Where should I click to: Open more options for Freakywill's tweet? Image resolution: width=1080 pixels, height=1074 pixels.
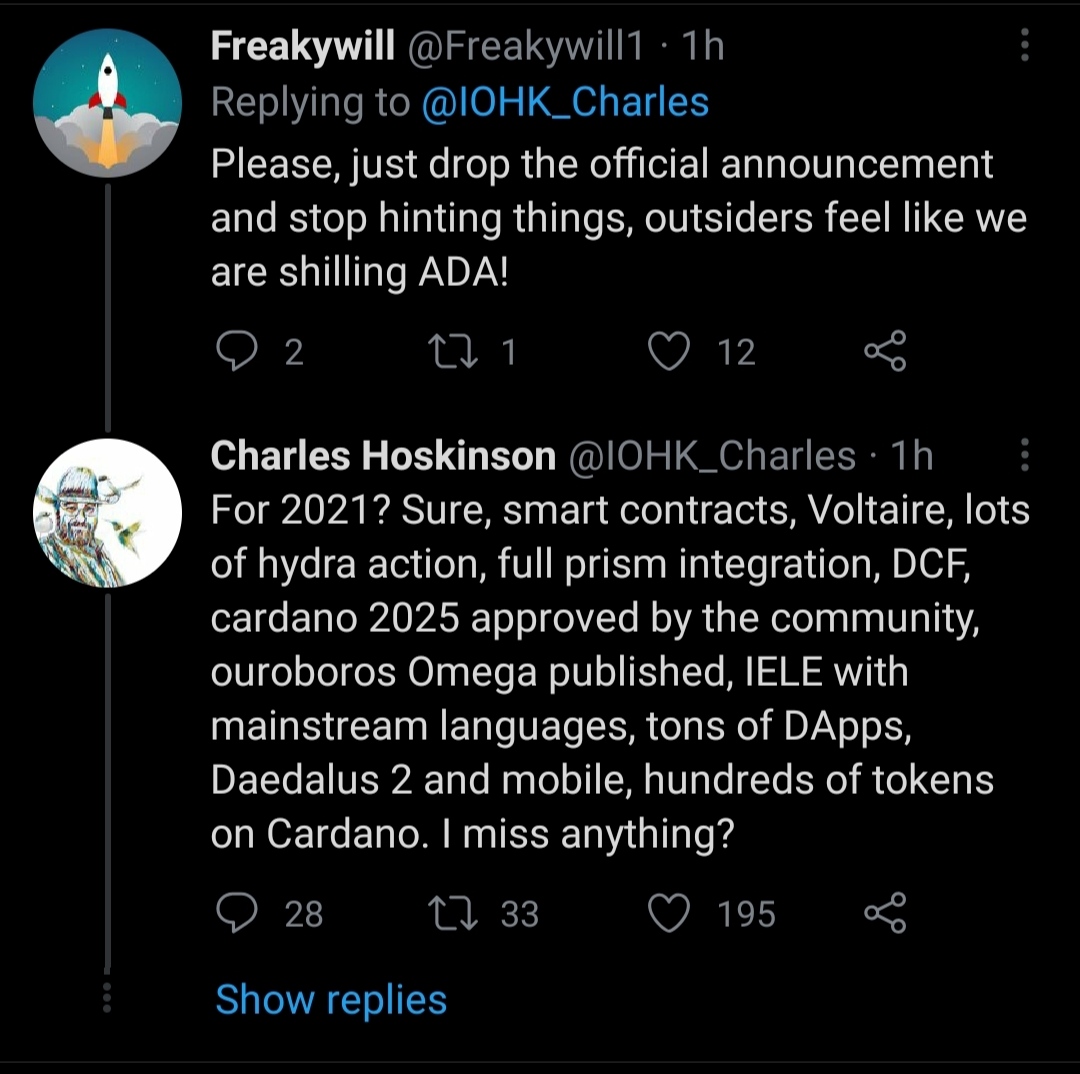pos(1025,46)
